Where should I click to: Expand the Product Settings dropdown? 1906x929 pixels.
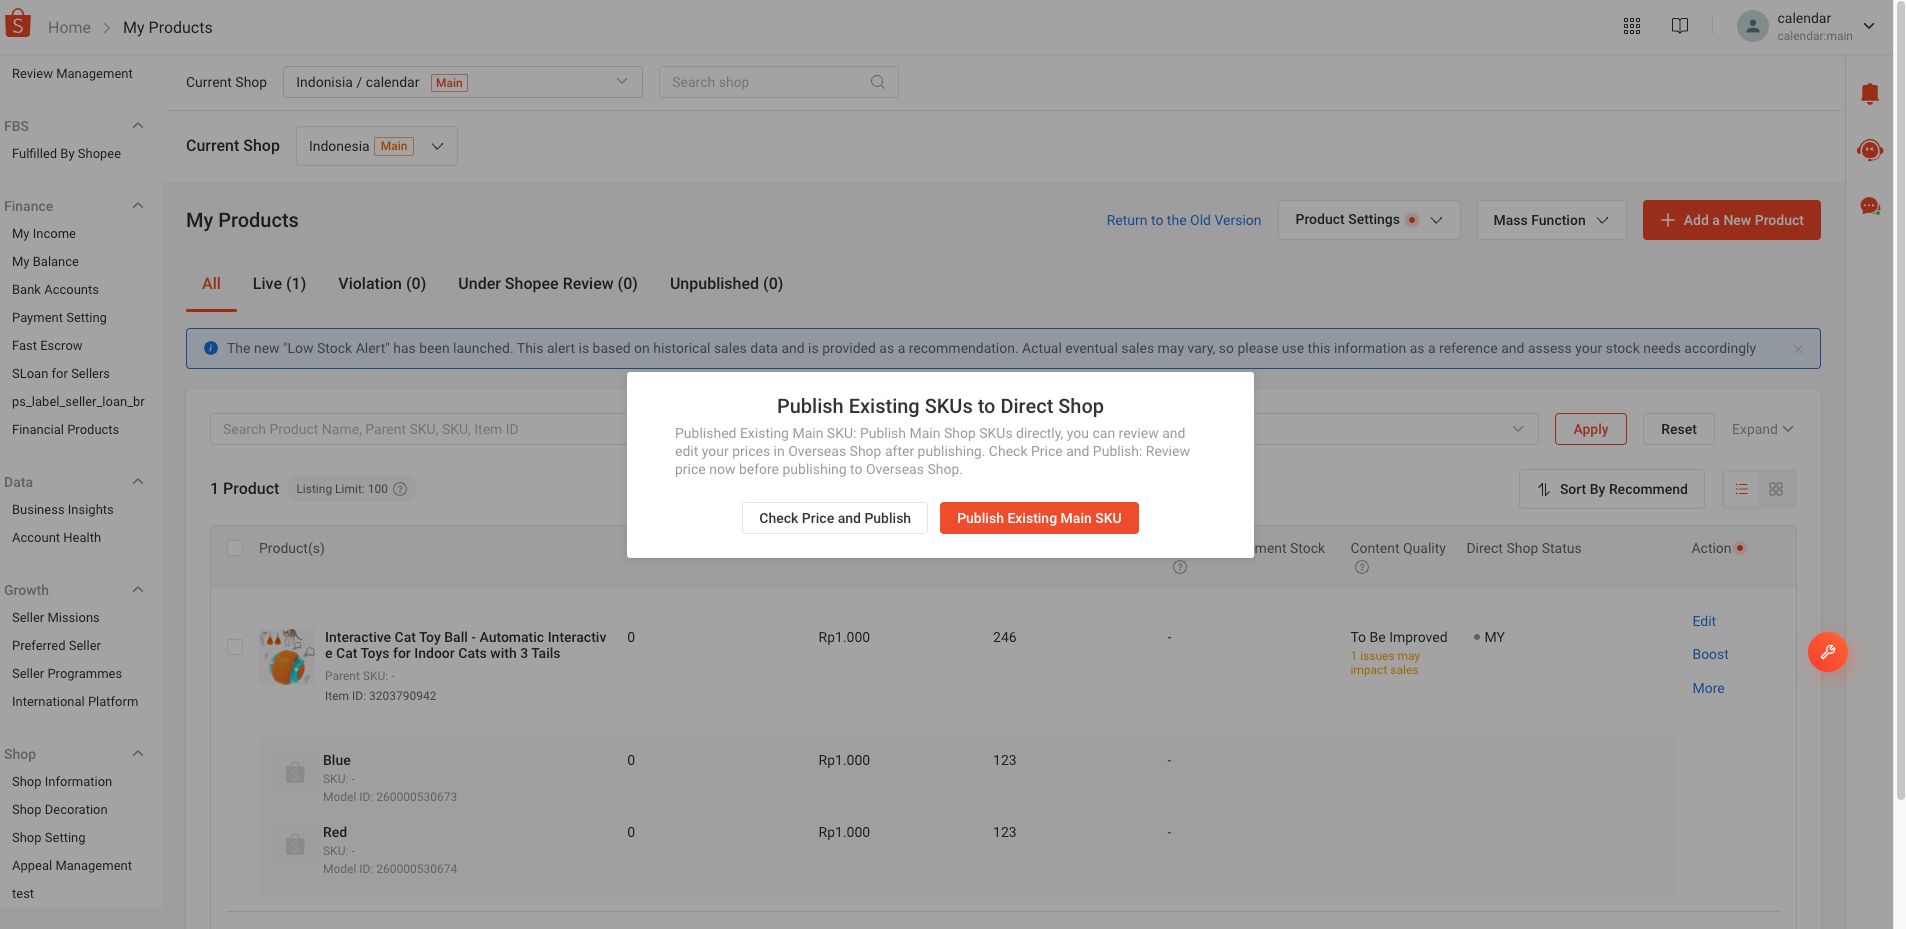coord(1368,220)
